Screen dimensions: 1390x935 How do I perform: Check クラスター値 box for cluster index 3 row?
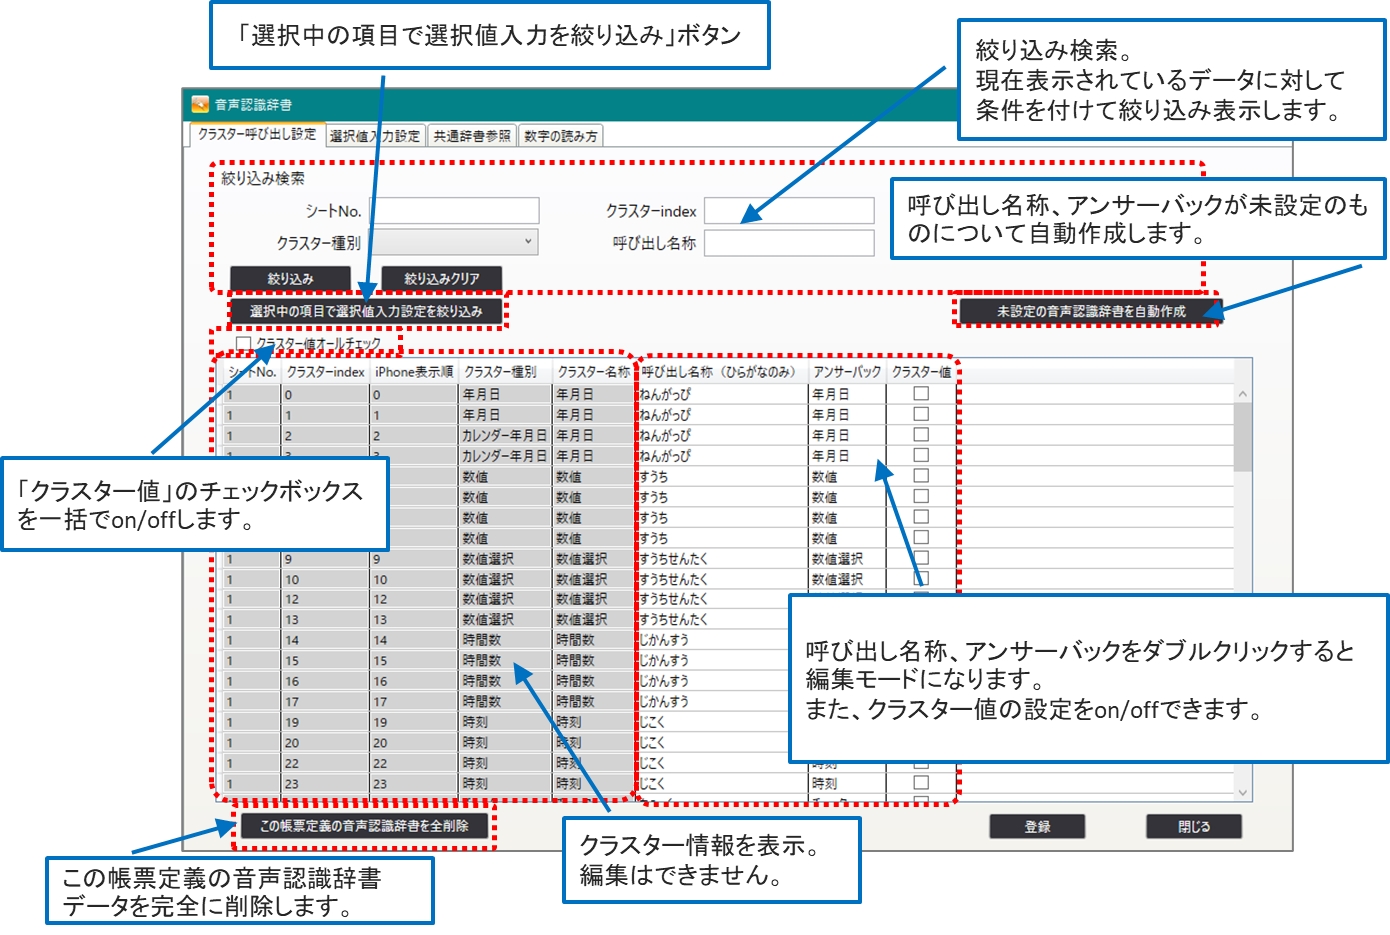pyautogui.click(x=921, y=455)
